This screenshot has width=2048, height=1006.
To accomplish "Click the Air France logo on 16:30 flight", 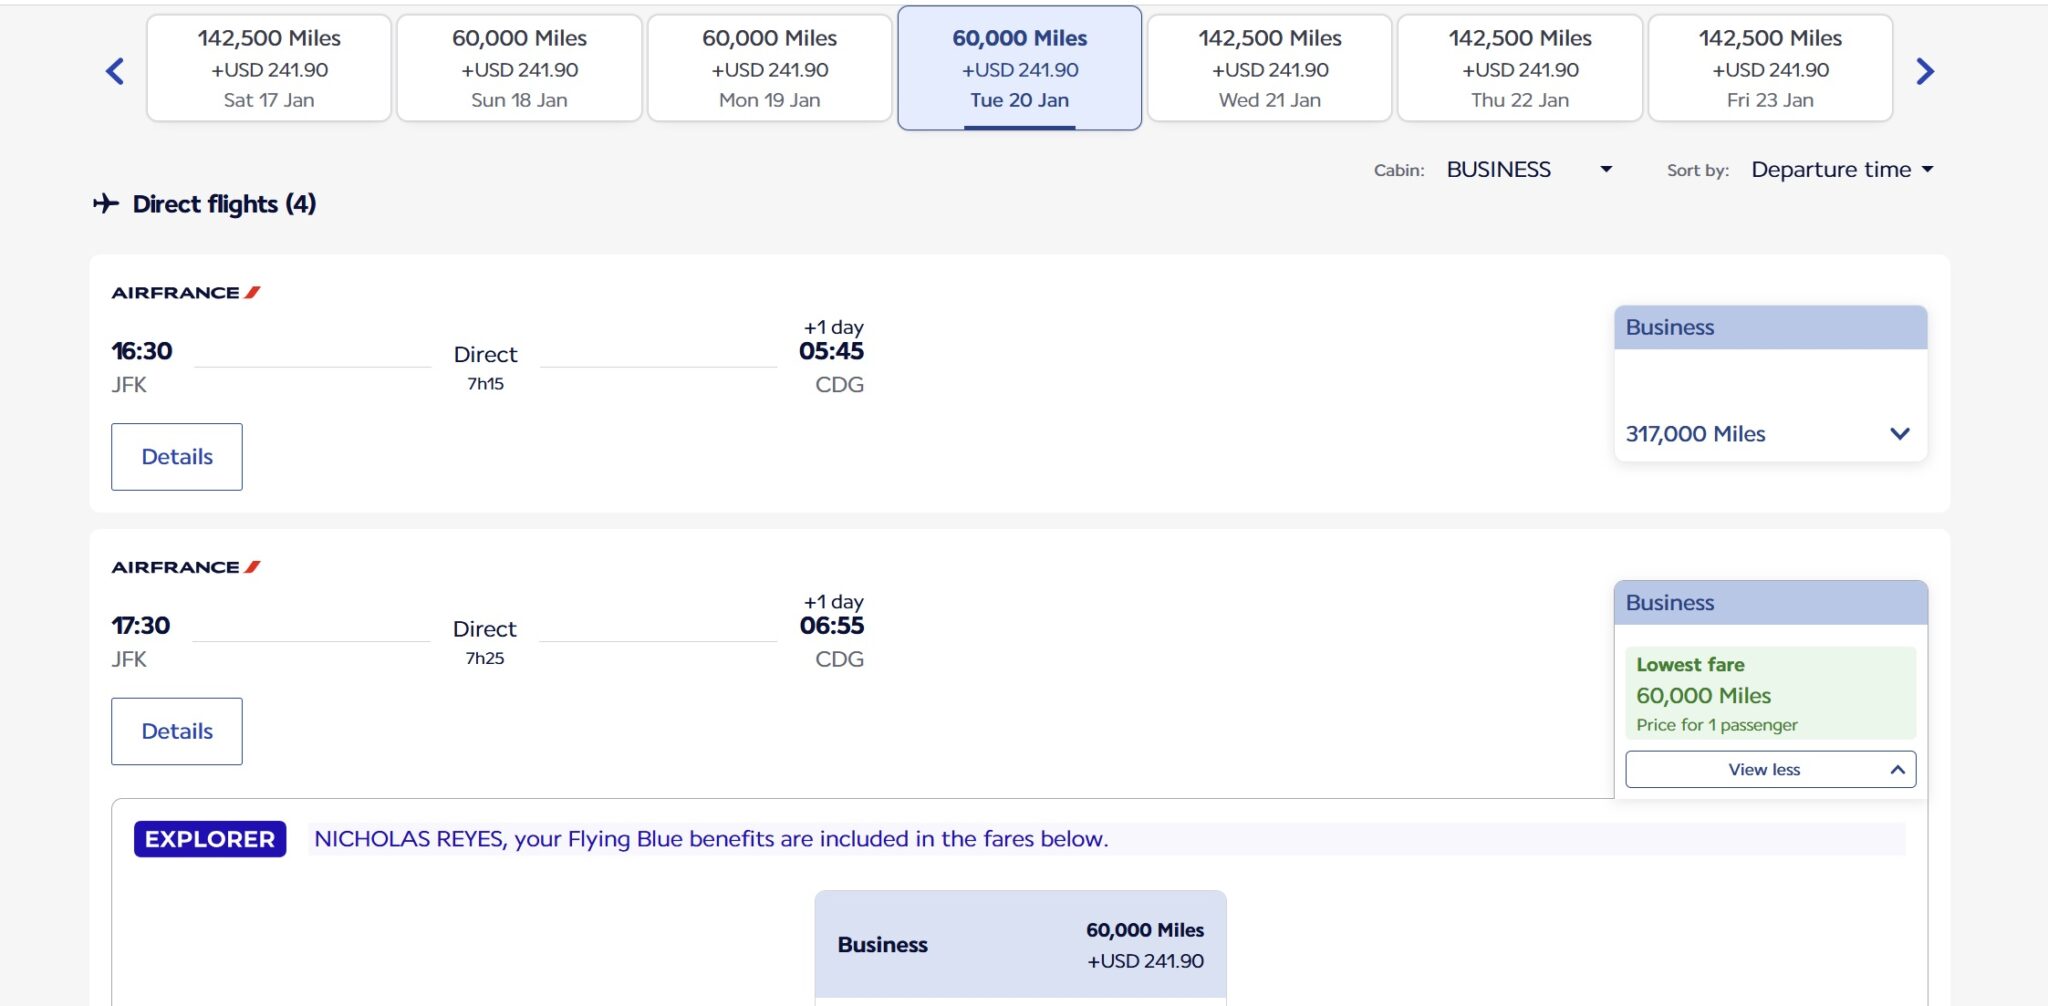I will tap(186, 293).
